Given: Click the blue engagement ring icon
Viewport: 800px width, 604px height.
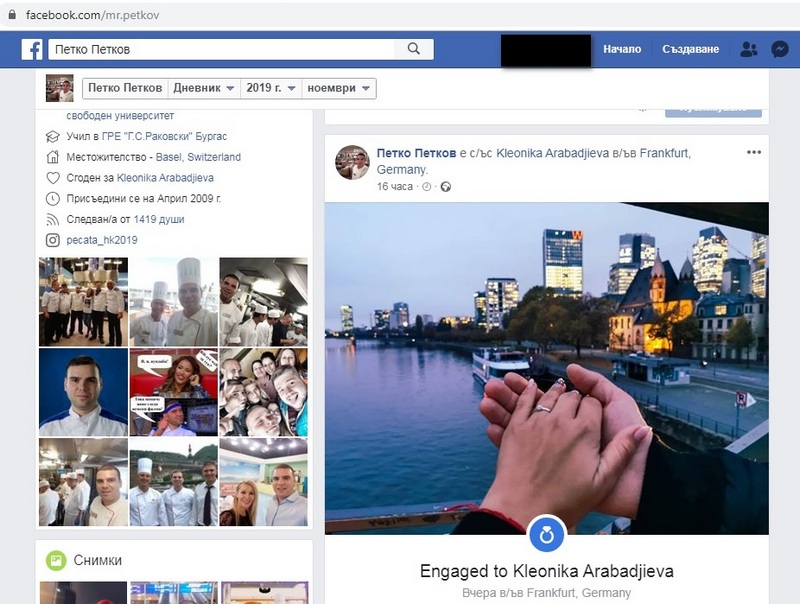Looking at the screenshot, I should point(547,534).
